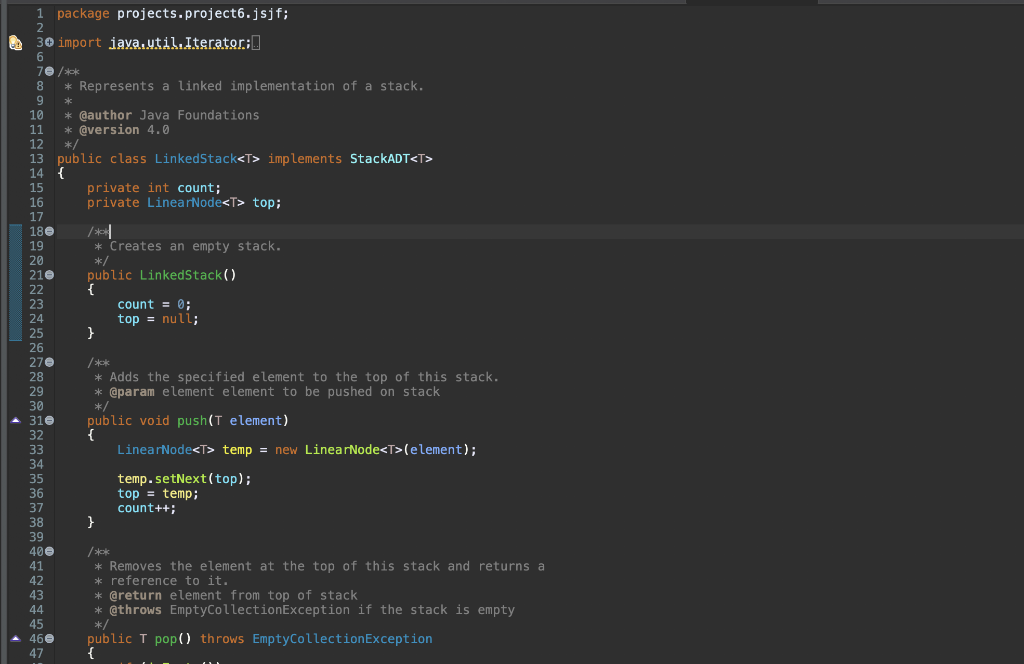Image resolution: width=1024 pixels, height=664 pixels.
Task: Click the @throws Javadoc tag
Action: click(135, 610)
